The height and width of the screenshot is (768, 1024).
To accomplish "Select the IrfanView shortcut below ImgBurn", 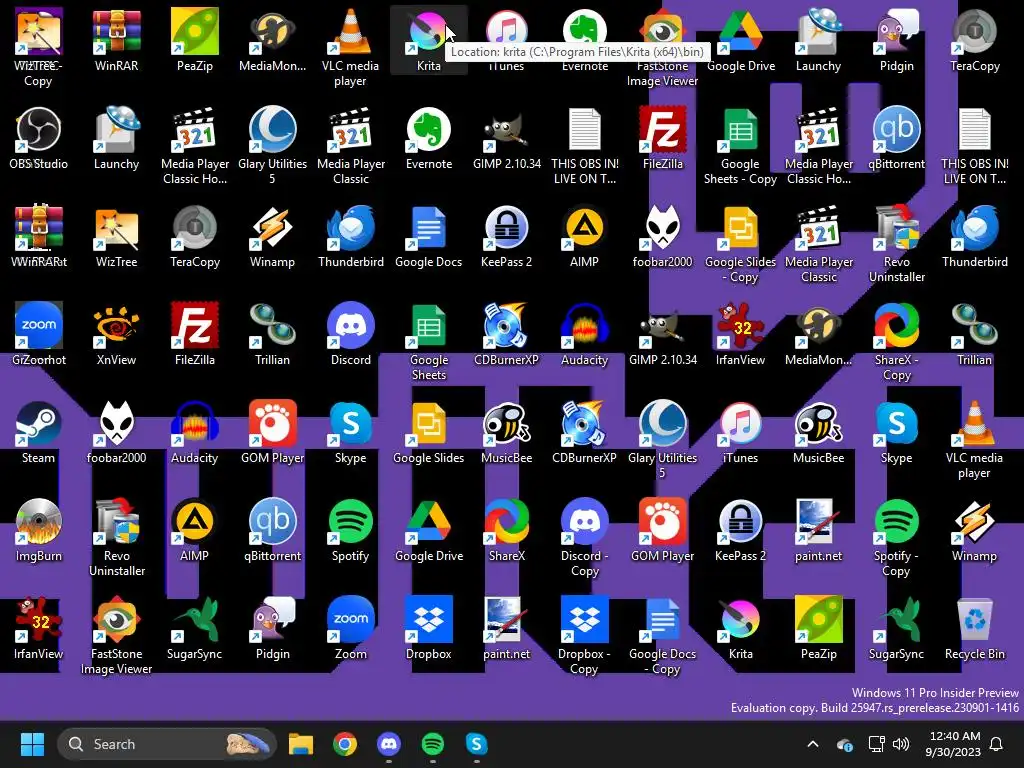I will [x=39, y=628].
